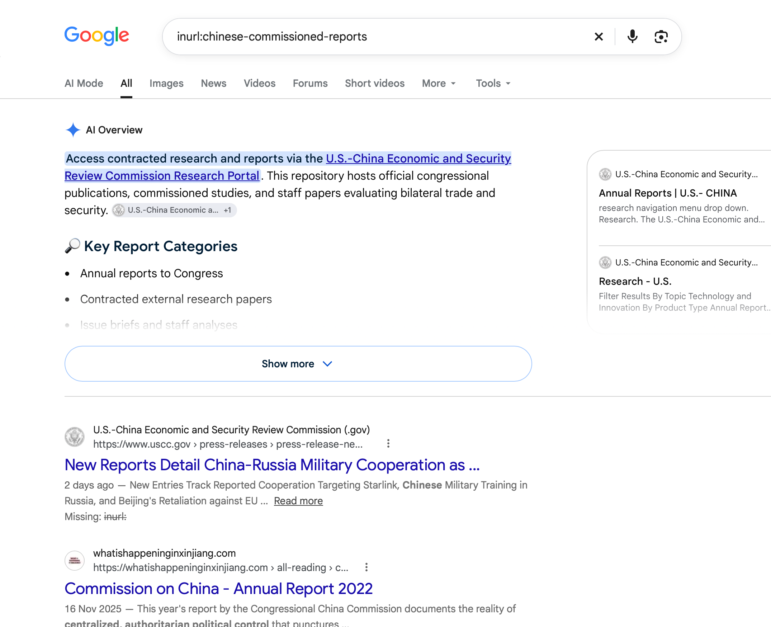Click uscc.gov press-releases breadcrumb URL
This screenshot has height=627, width=771.
tap(228, 444)
